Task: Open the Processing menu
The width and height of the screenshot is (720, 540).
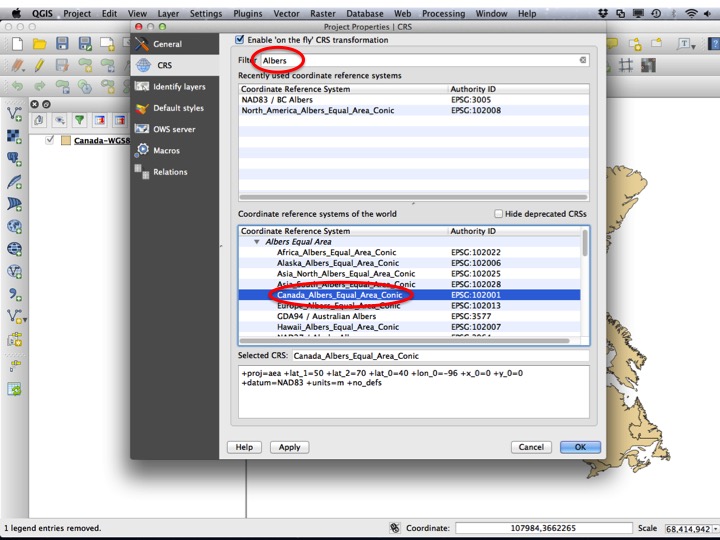Action: [x=444, y=14]
